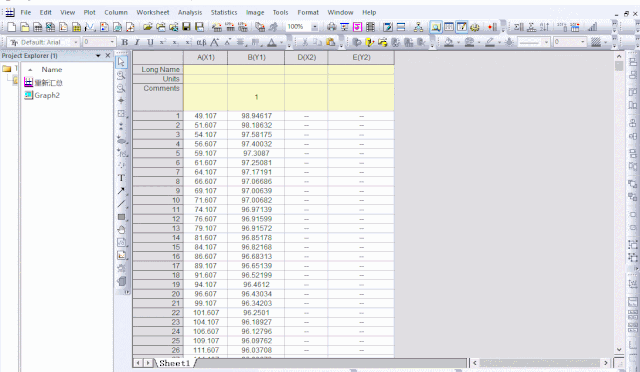The width and height of the screenshot is (640, 372).
Task: Click the Open project folder icon
Action: pos(147,27)
